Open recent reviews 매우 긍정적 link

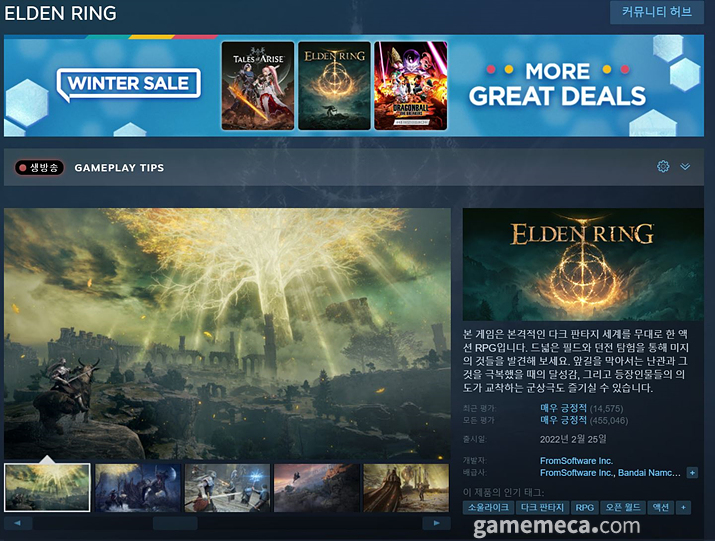pos(563,408)
